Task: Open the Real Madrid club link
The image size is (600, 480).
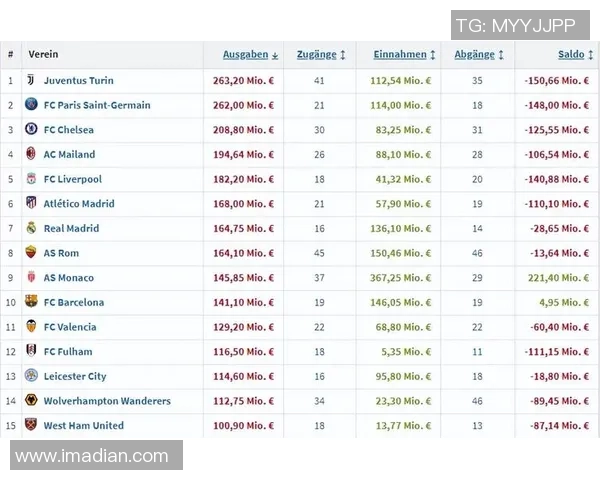Action: tap(71, 228)
